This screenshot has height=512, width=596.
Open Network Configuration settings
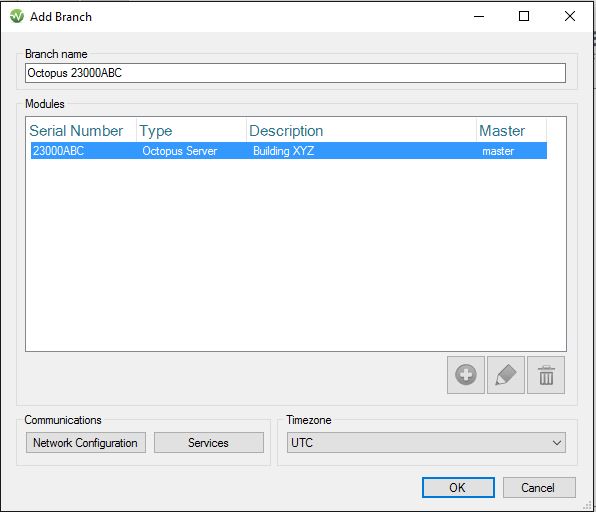pyautogui.click(x=86, y=442)
